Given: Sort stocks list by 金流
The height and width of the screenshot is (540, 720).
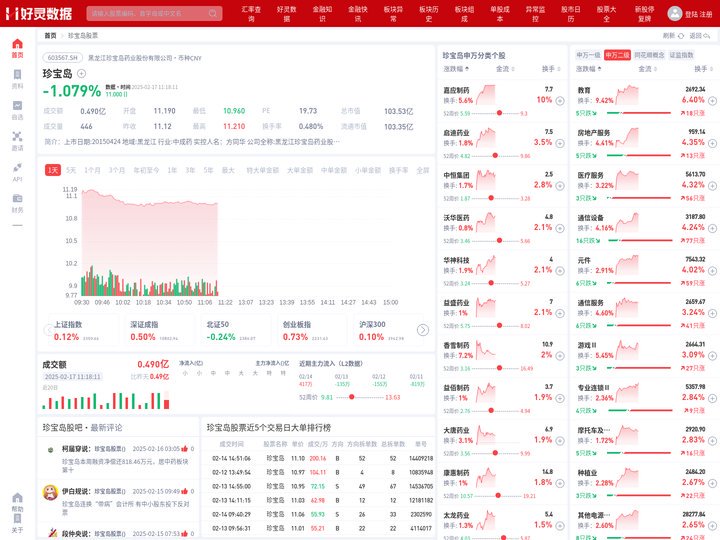Looking at the screenshot, I should click(x=505, y=69).
